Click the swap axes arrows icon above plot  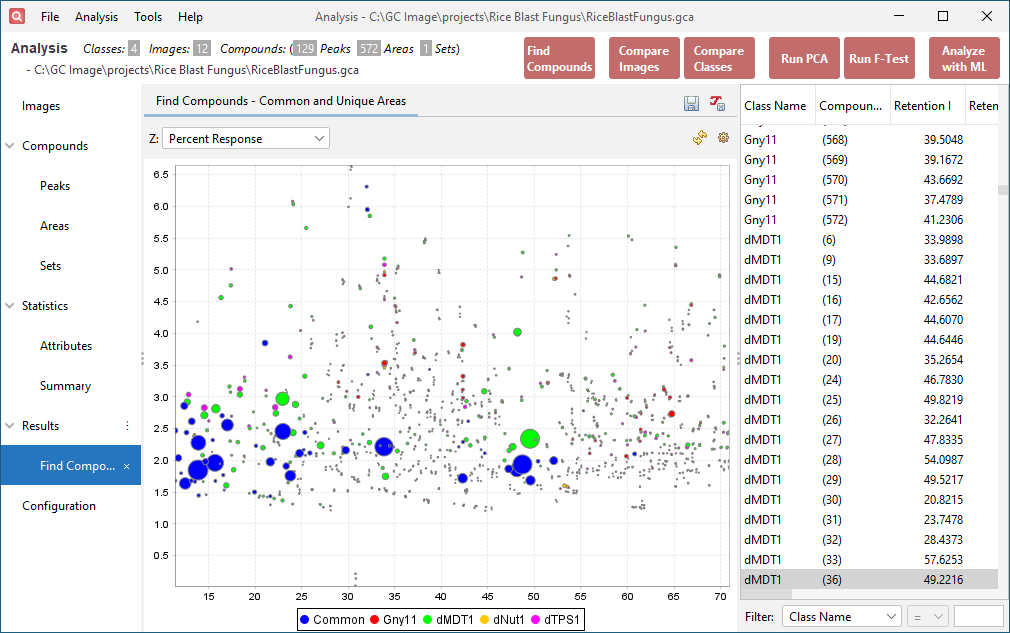(700, 137)
